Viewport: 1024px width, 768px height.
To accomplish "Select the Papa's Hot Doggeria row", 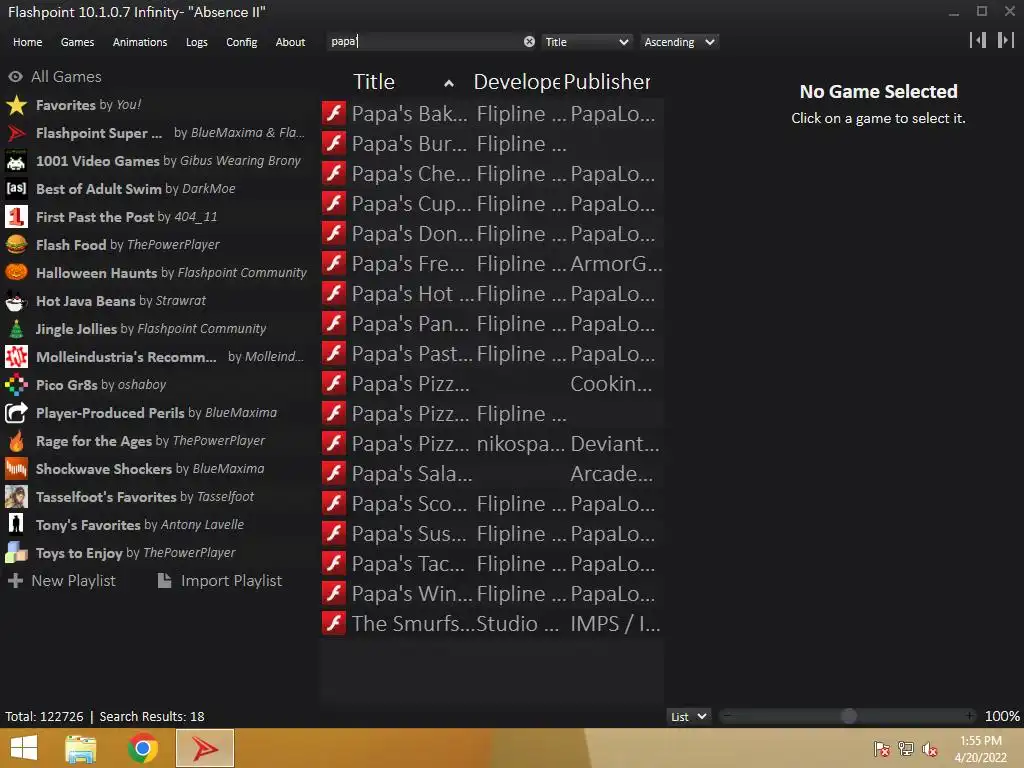I will (x=492, y=293).
